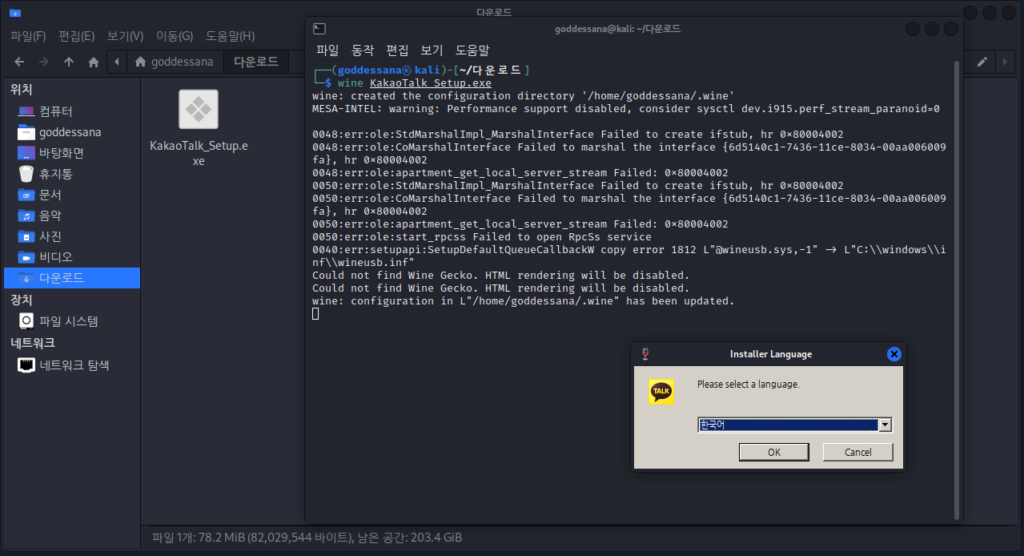Click the file manager window icon in title bar

coord(15,12)
